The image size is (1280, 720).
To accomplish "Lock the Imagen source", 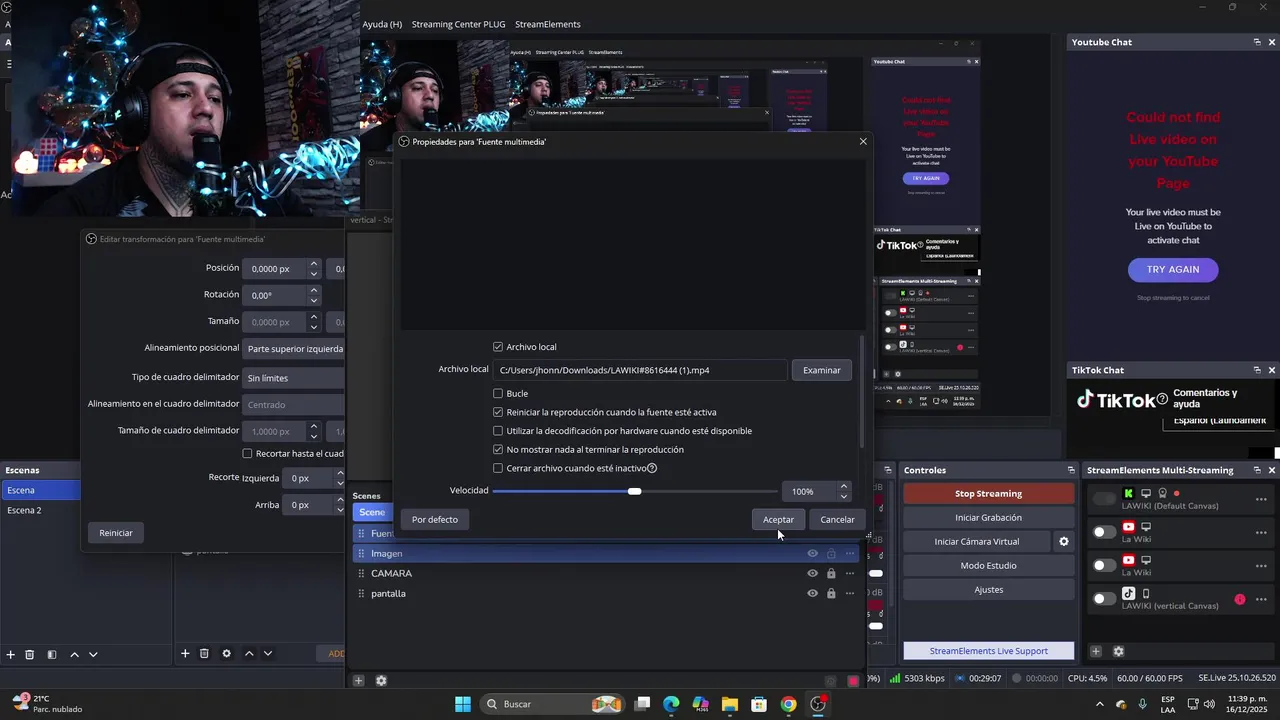I will 831,553.
